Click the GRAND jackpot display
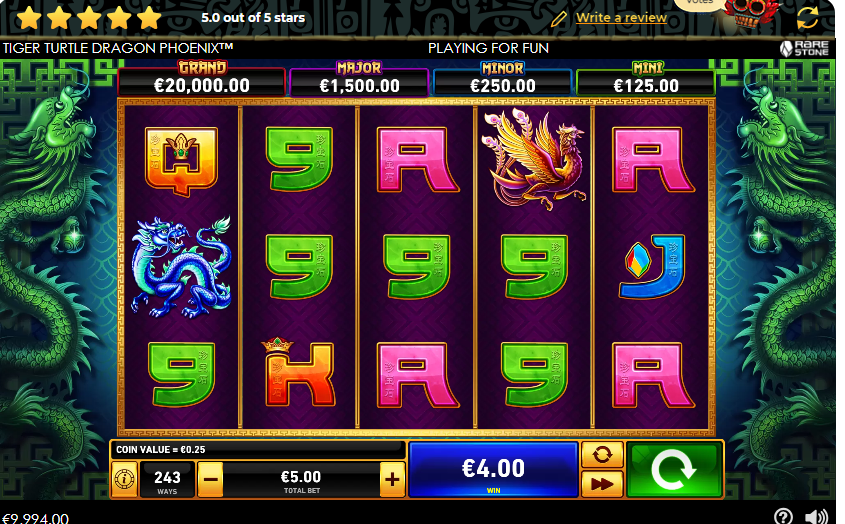Screen dimensions: 845x524 (202, 79)
